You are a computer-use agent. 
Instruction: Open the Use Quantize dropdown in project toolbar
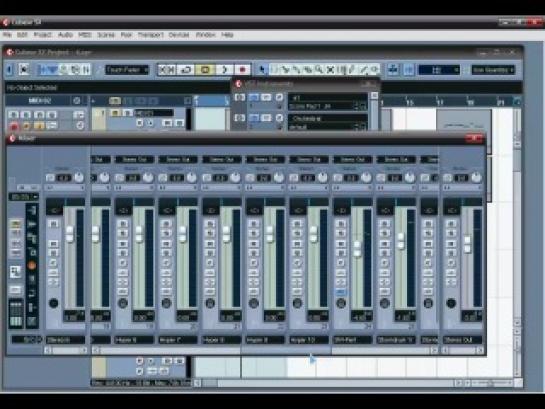tap(493, 69)
